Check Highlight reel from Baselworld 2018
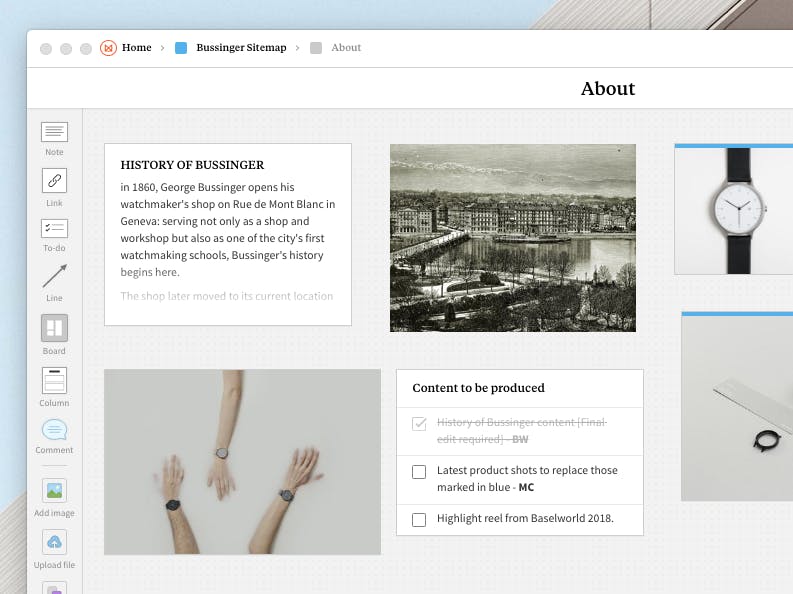 tap(419, 520)
